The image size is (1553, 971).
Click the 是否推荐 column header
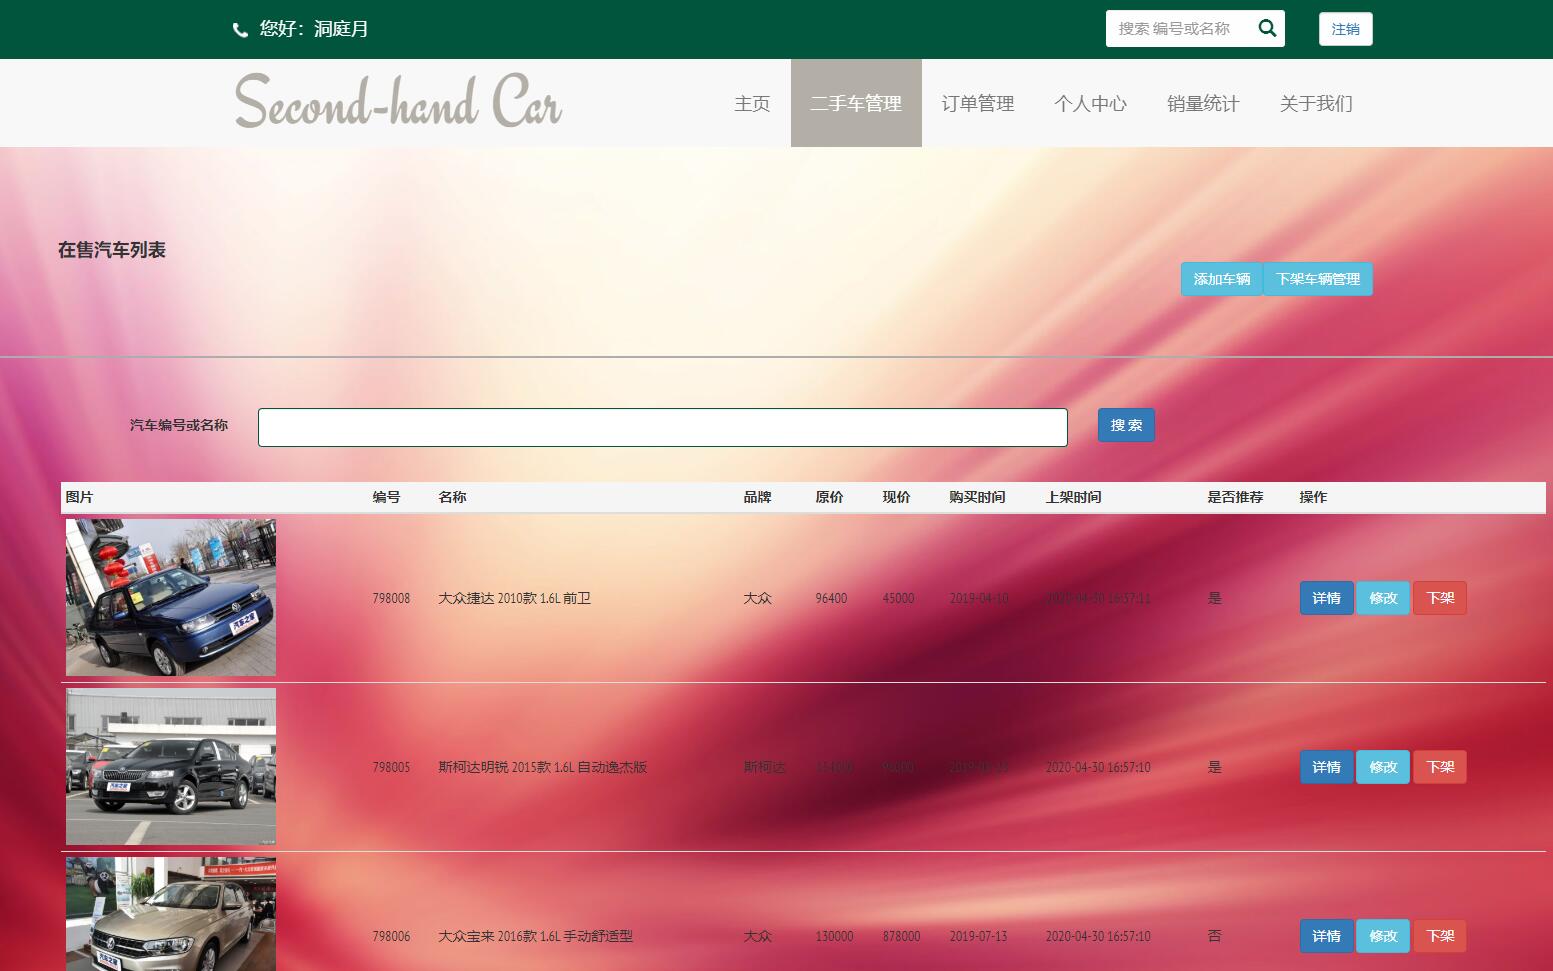point(1235,497)
